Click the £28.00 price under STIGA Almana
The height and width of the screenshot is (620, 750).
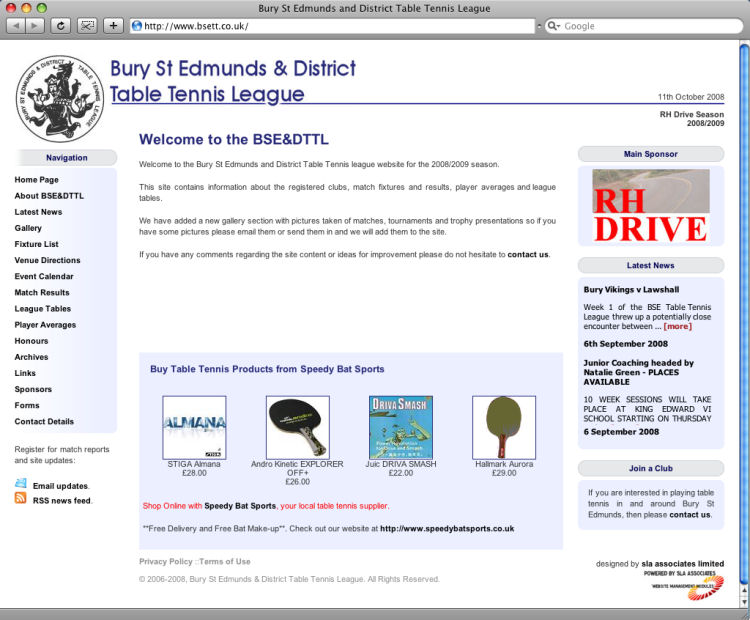(x=194, y=473)
